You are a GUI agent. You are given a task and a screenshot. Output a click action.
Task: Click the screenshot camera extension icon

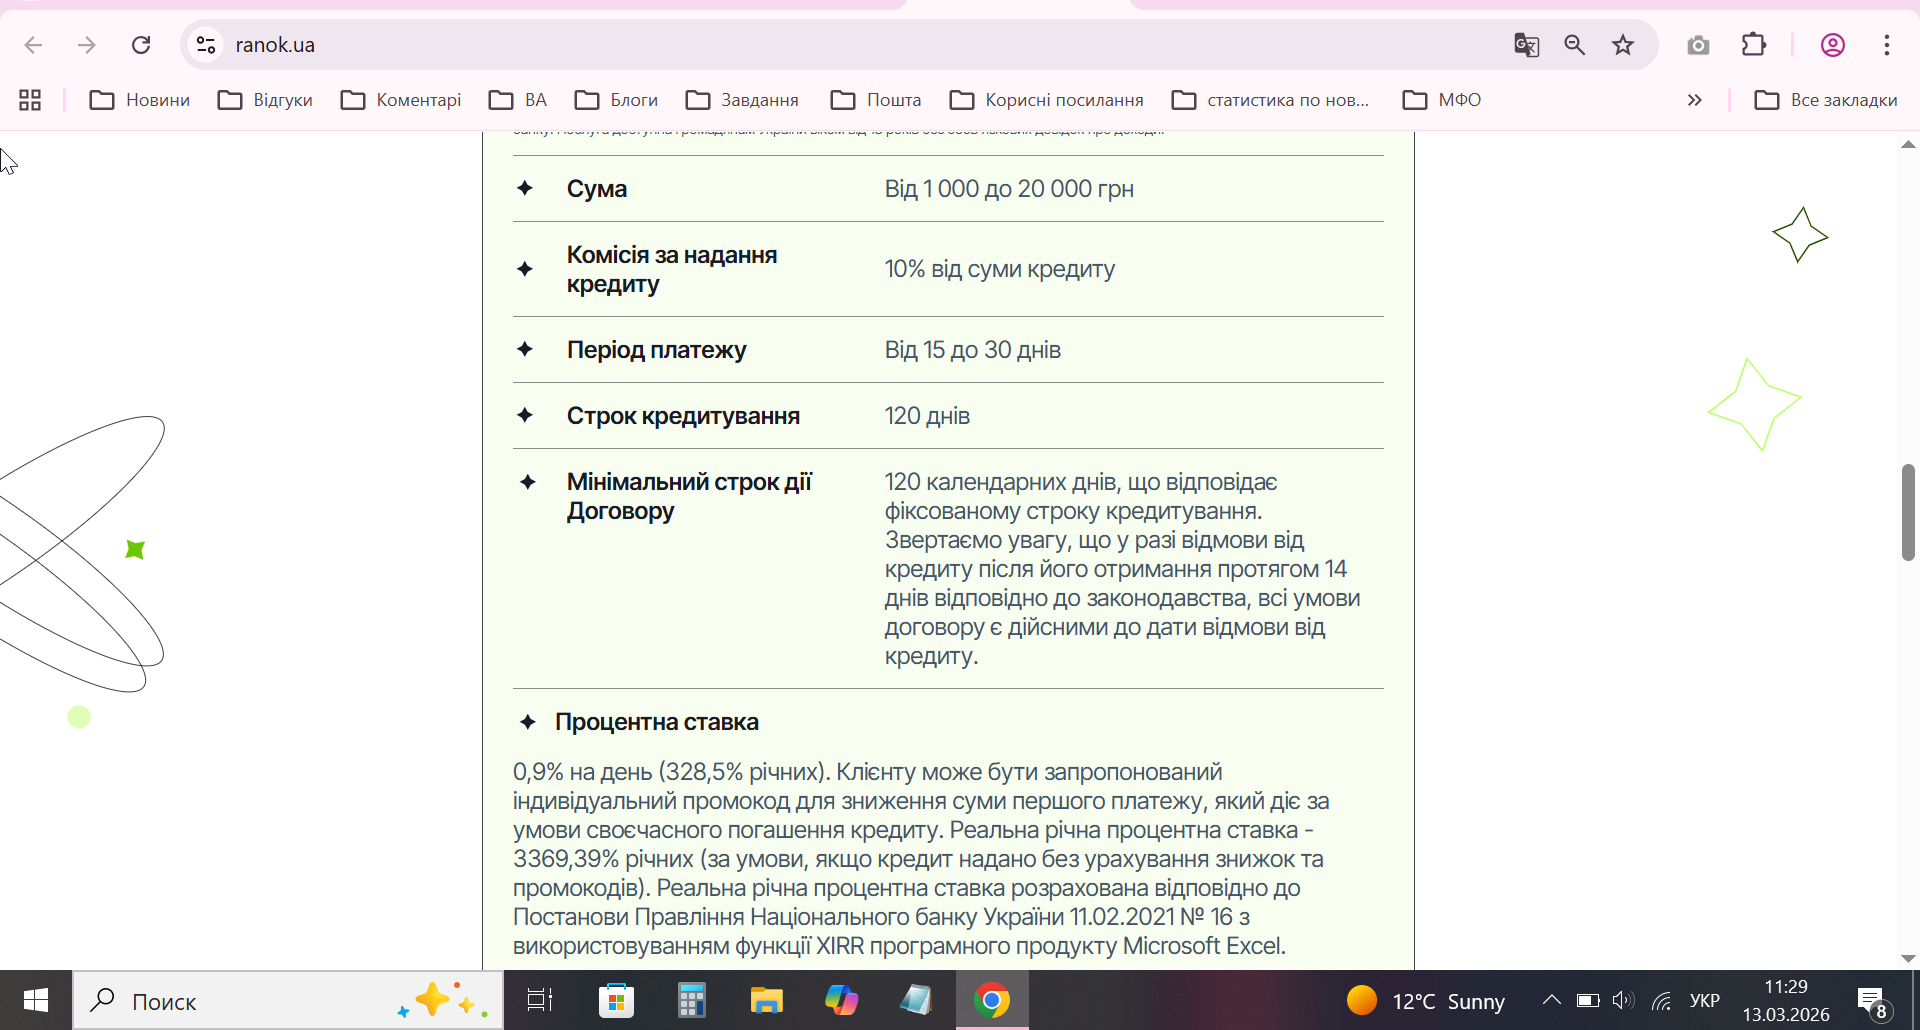1698,45
